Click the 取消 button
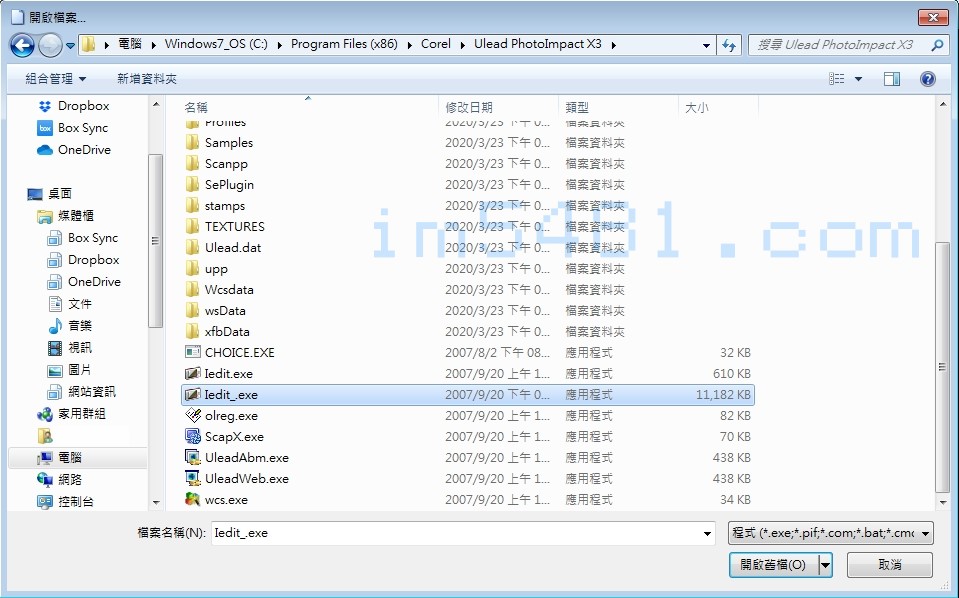 click(888, 565)
